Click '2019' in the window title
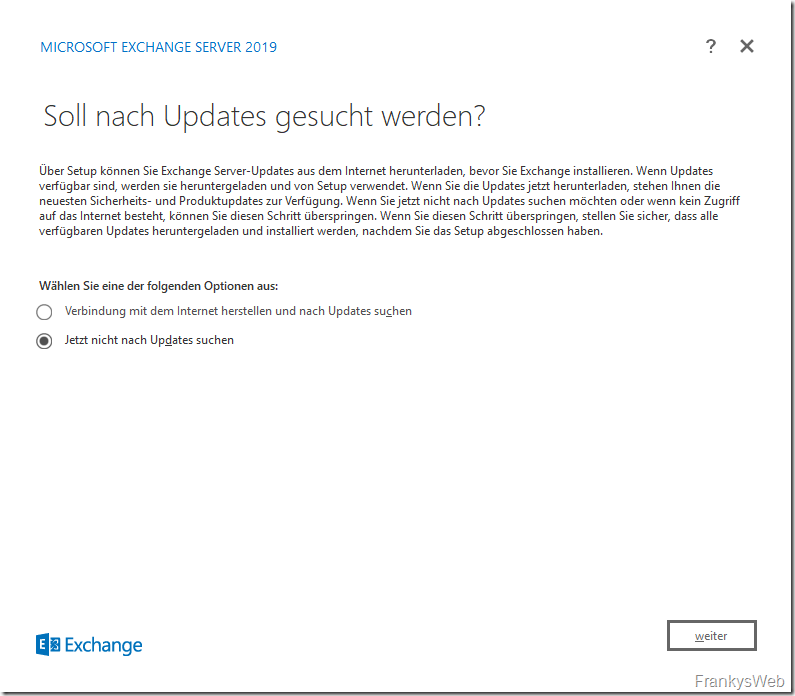Image resolution: width=795 pixels, height=696 pixels. [260, 47]
